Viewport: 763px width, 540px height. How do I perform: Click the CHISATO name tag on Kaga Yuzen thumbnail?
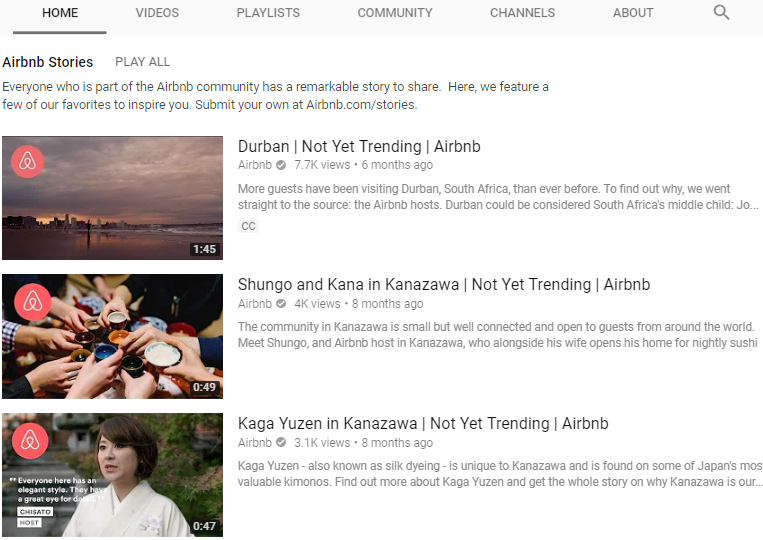(x=36, y=512)
